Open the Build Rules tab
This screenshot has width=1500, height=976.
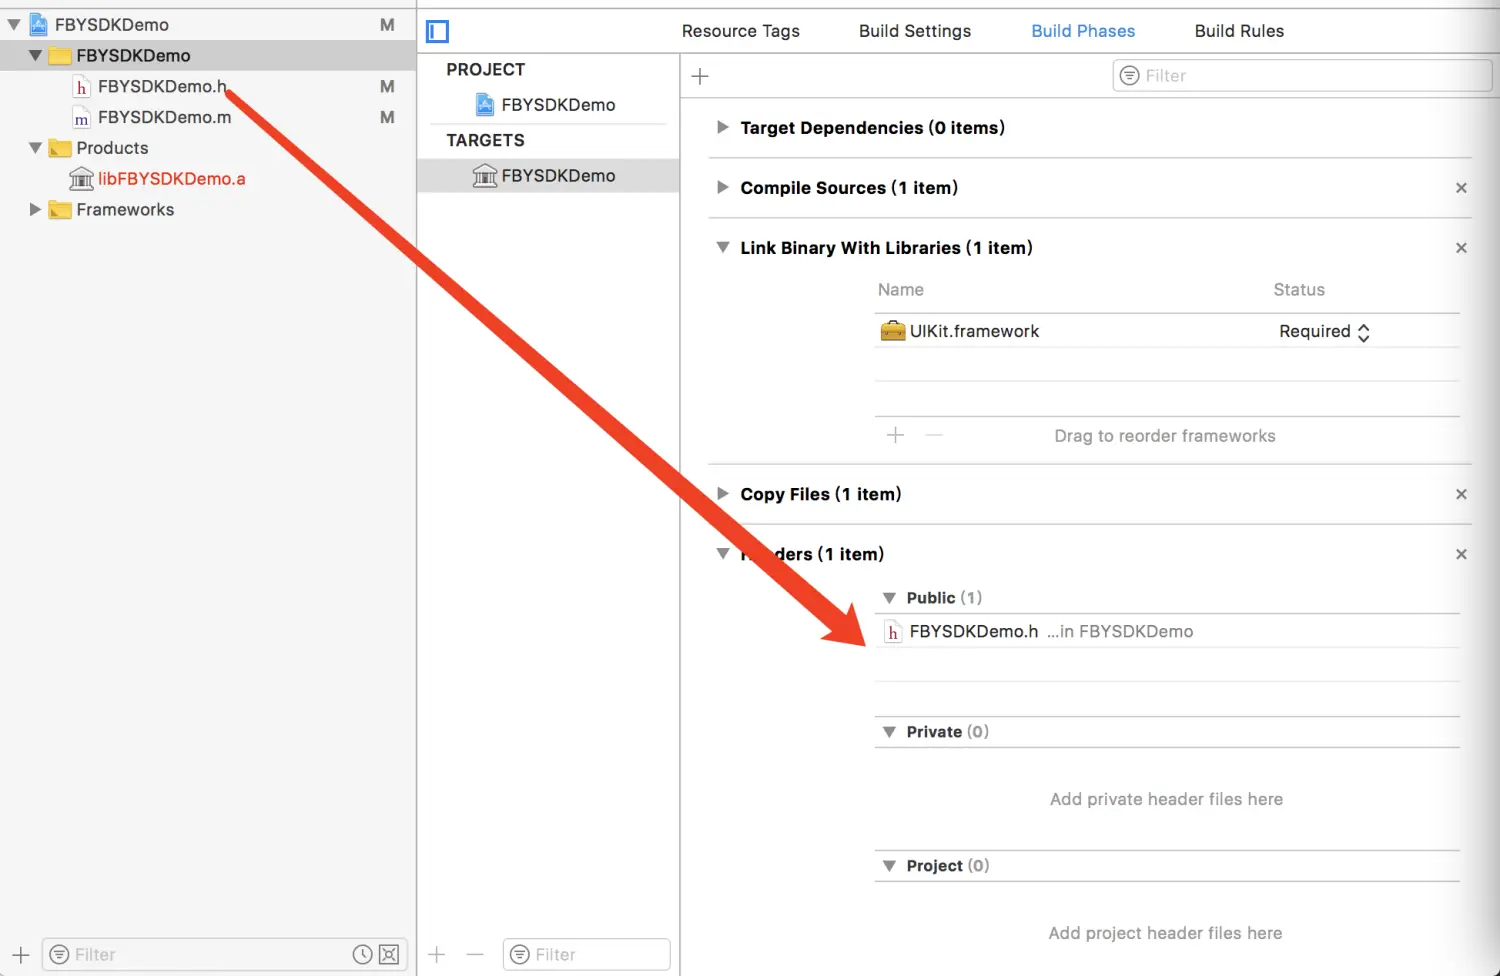click(1239, 31)
